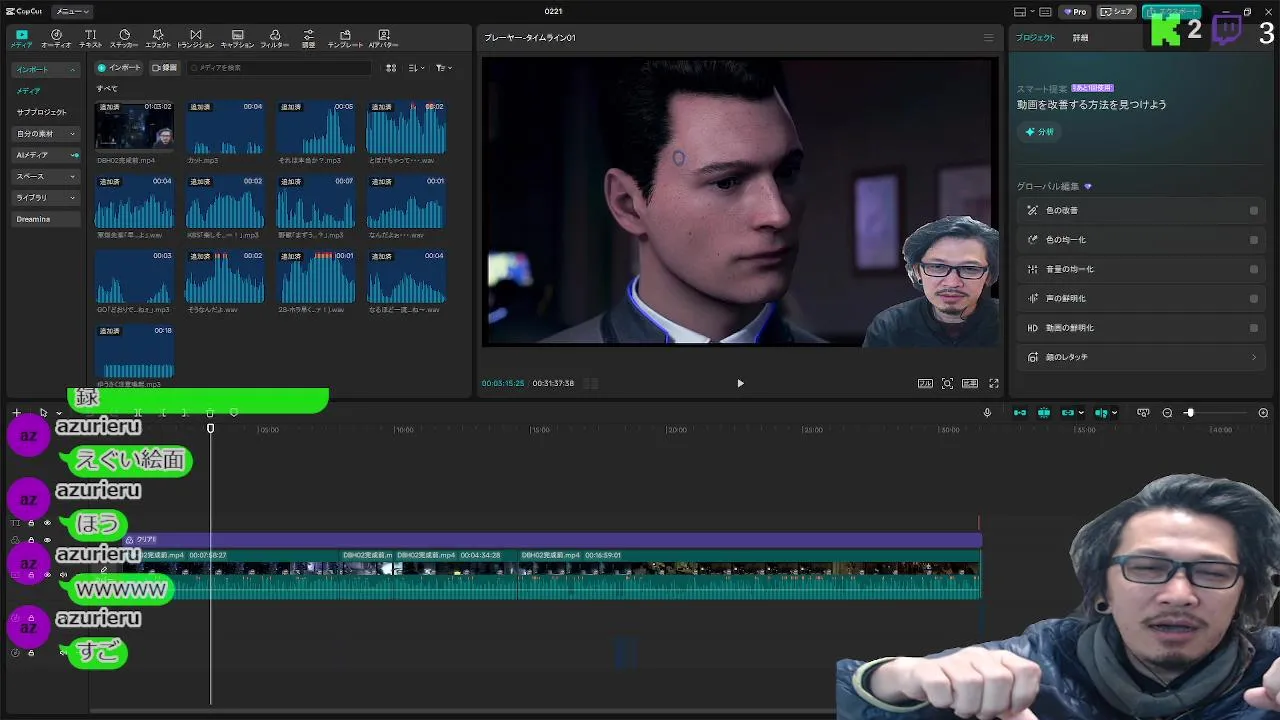Select サブプロジェクト in the sidebar

(x=41, y=112)
